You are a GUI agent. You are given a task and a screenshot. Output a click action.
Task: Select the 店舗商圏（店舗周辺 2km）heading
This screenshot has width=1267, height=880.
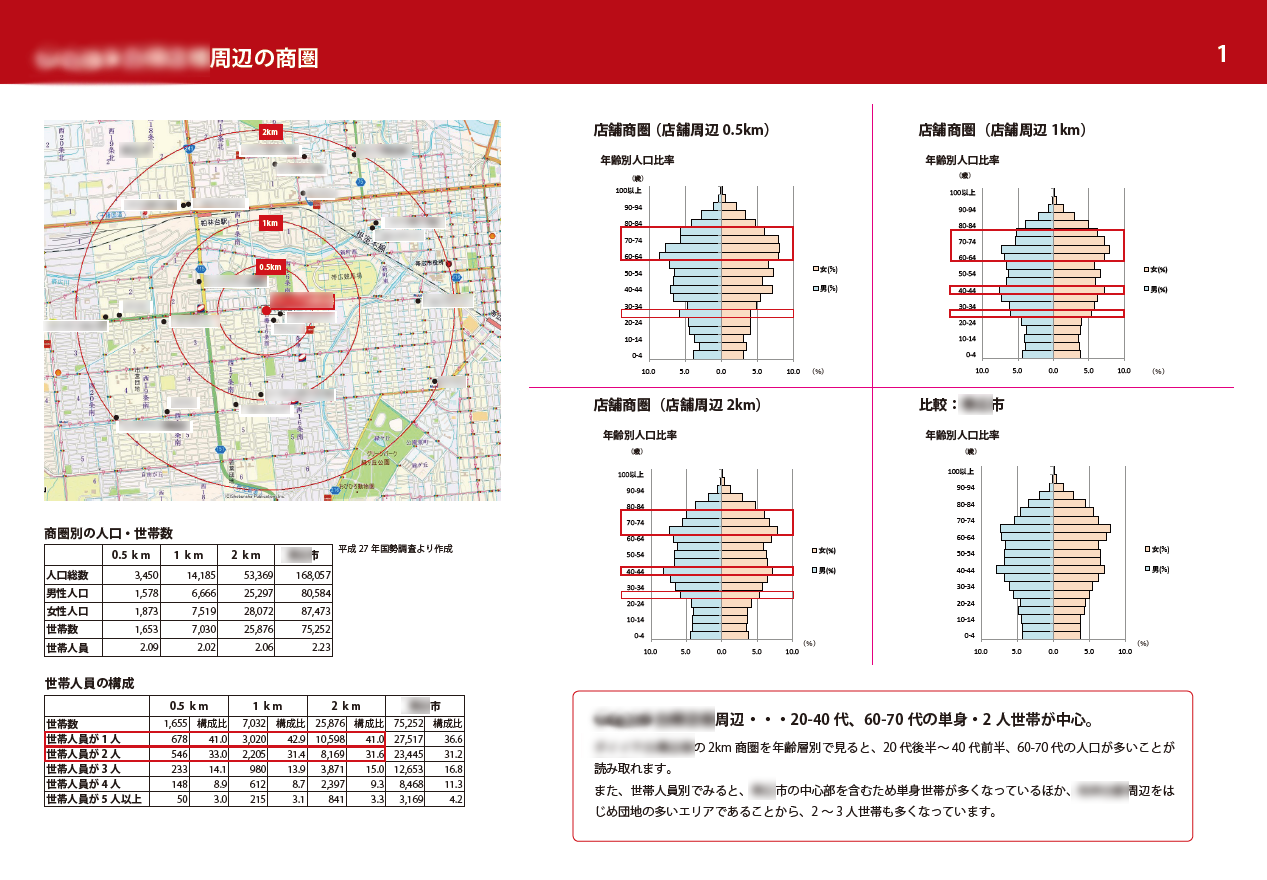677,405
